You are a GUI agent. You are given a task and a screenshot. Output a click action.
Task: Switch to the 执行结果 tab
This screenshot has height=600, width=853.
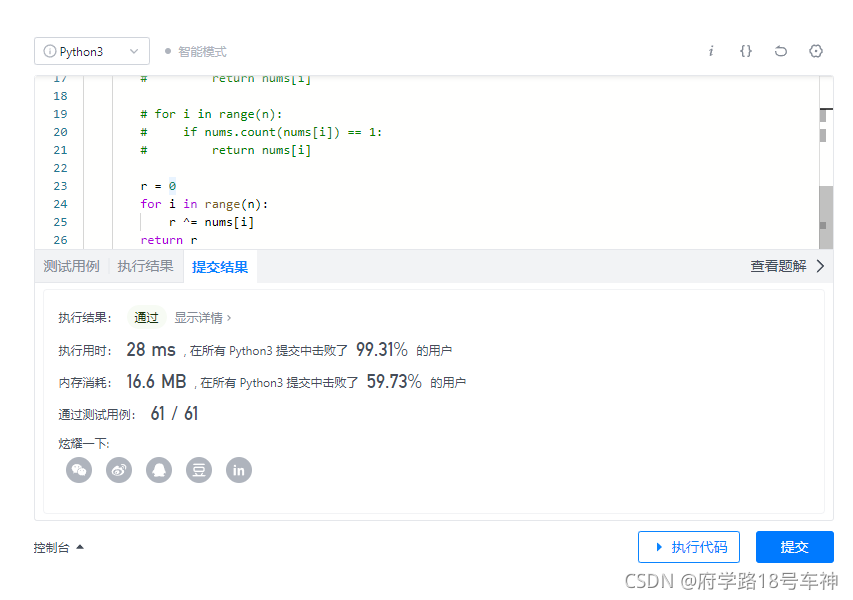coord(145,266)
